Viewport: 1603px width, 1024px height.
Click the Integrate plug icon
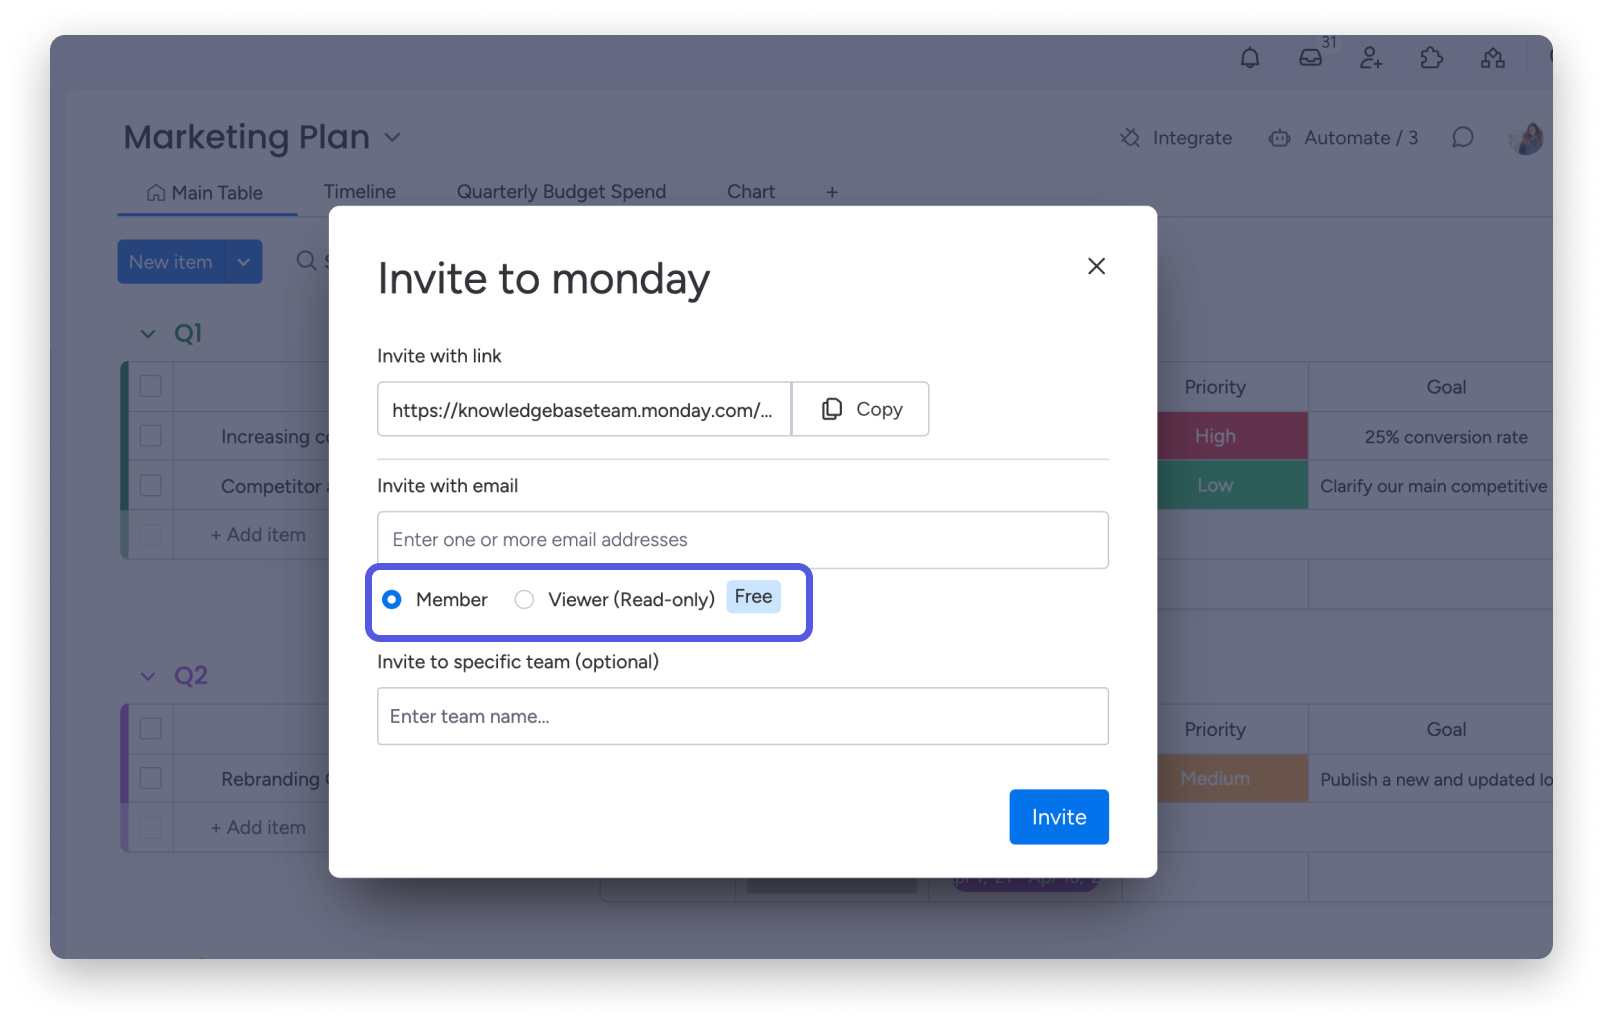click(1129, 137)
